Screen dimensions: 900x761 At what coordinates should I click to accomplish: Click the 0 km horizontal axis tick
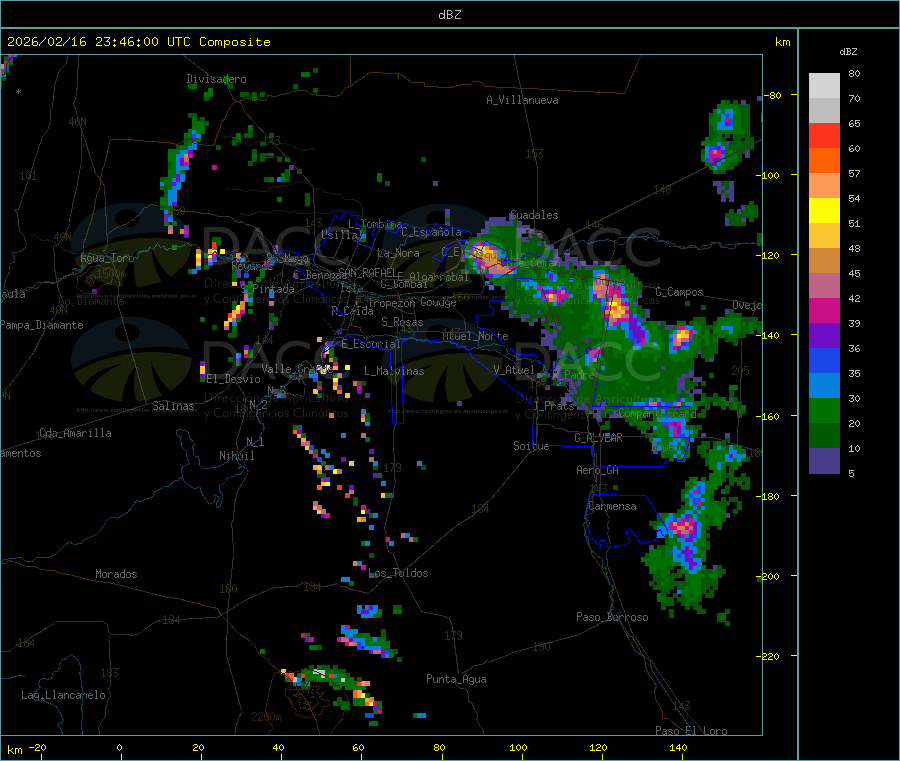119,747
